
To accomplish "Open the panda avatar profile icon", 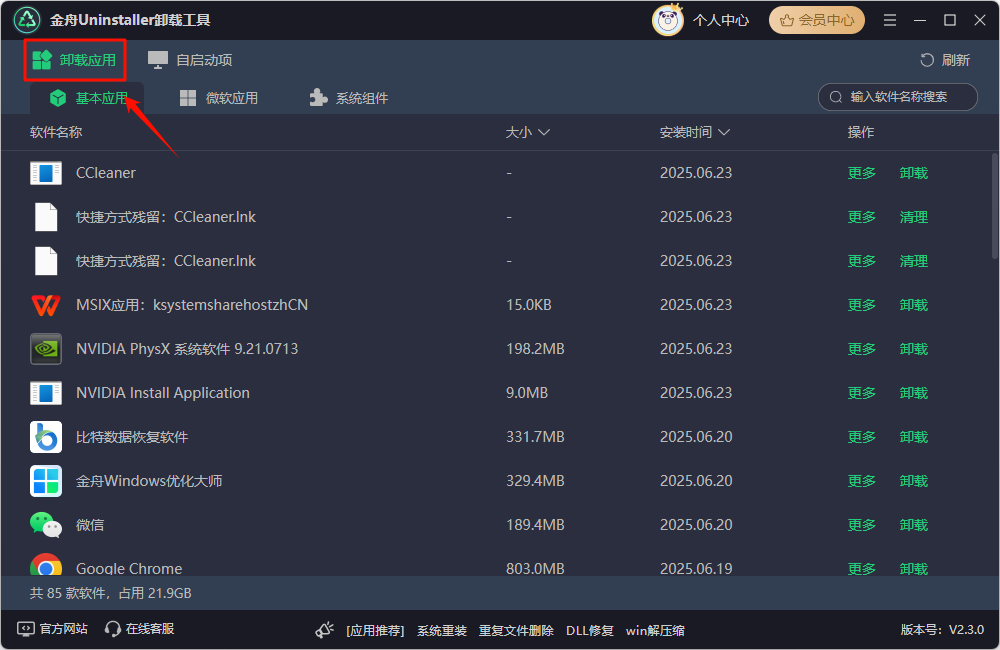I will pyautogui.click(x=668, y=20).
